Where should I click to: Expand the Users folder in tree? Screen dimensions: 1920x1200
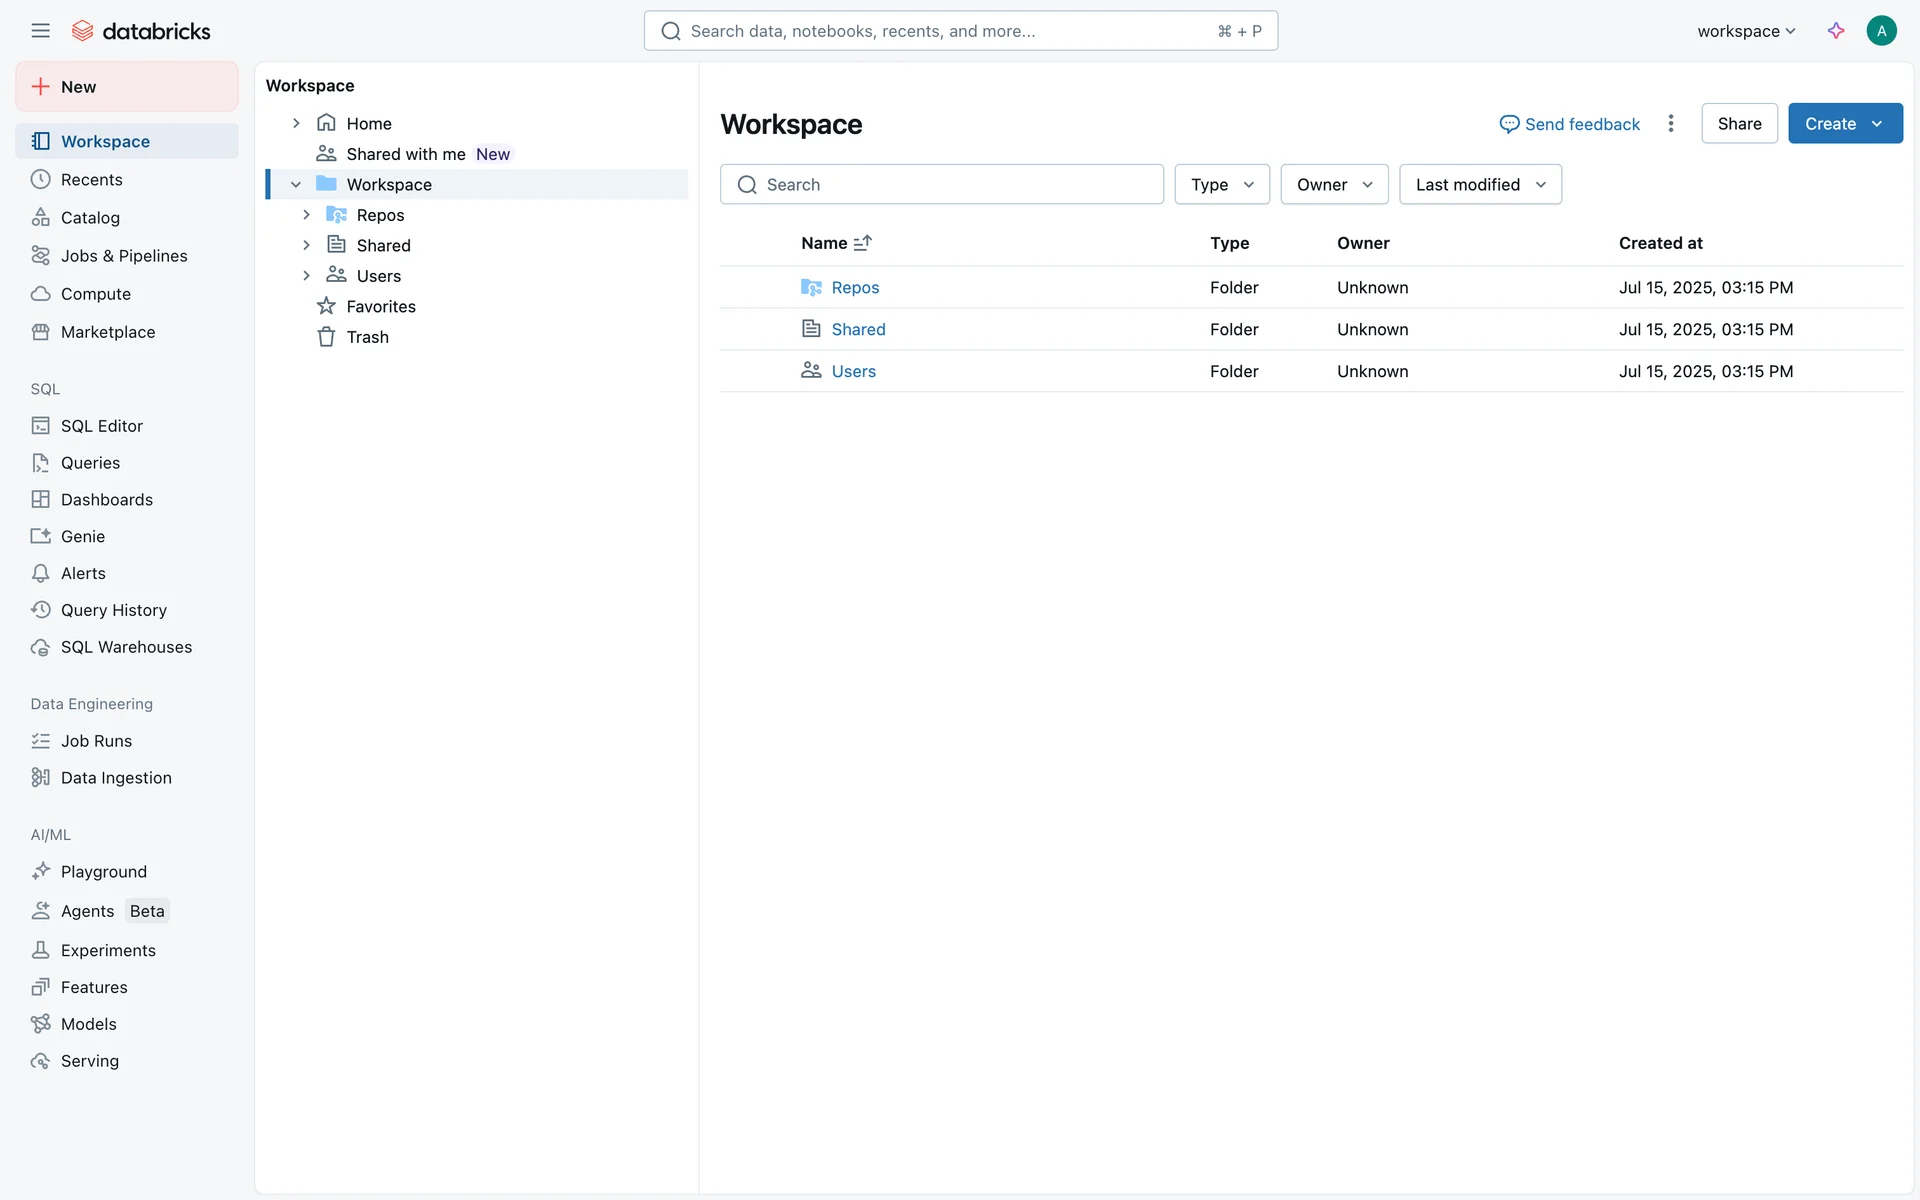click(307, 276)
